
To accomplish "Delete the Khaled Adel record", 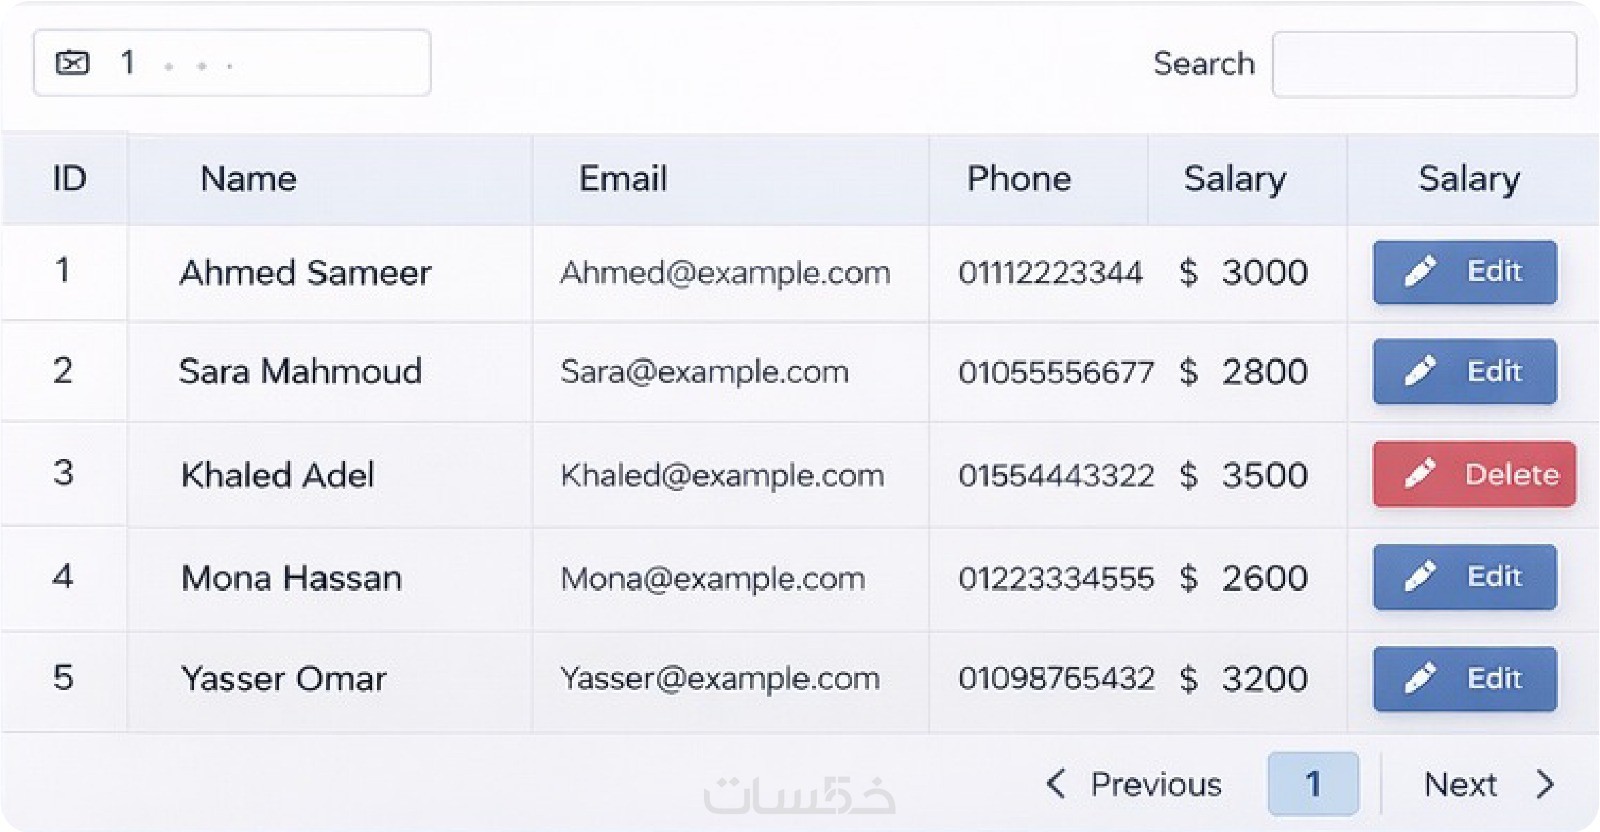I will (1474, 474).
